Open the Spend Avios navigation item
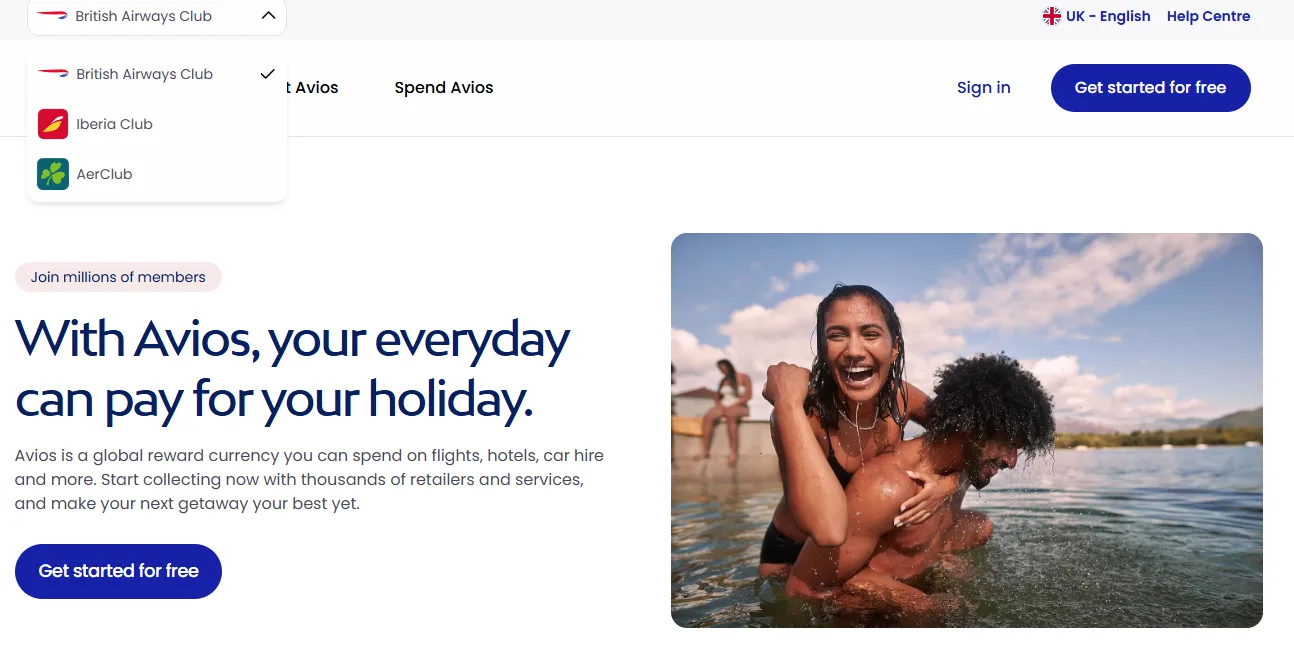 [444, 88]
